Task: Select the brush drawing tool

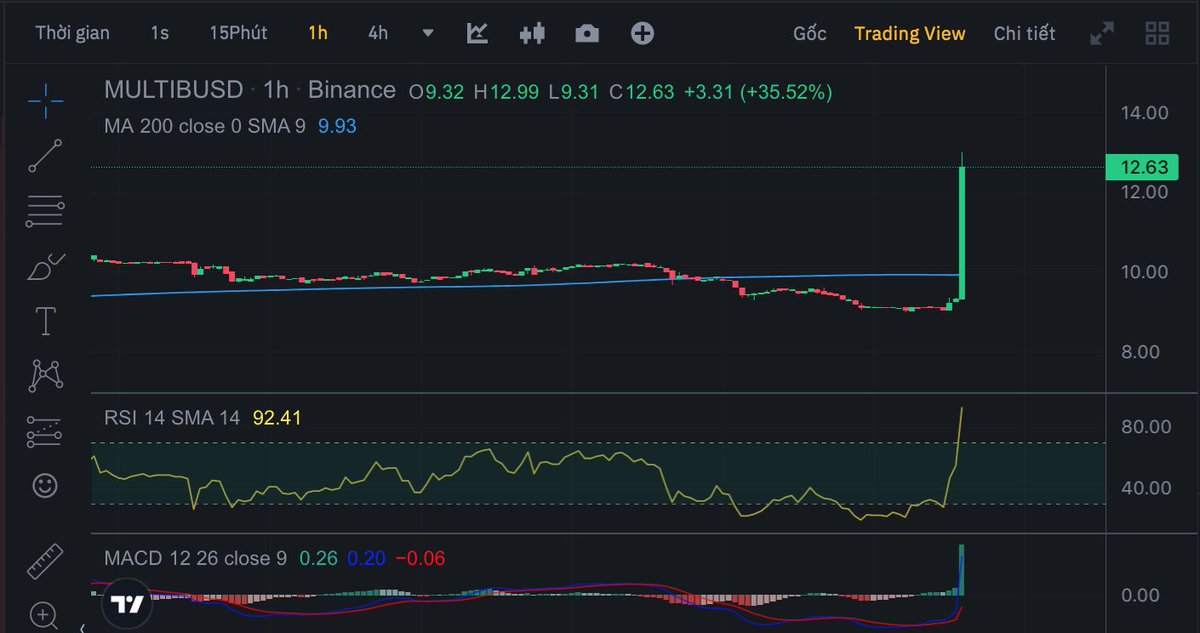Action: point(45,267)
